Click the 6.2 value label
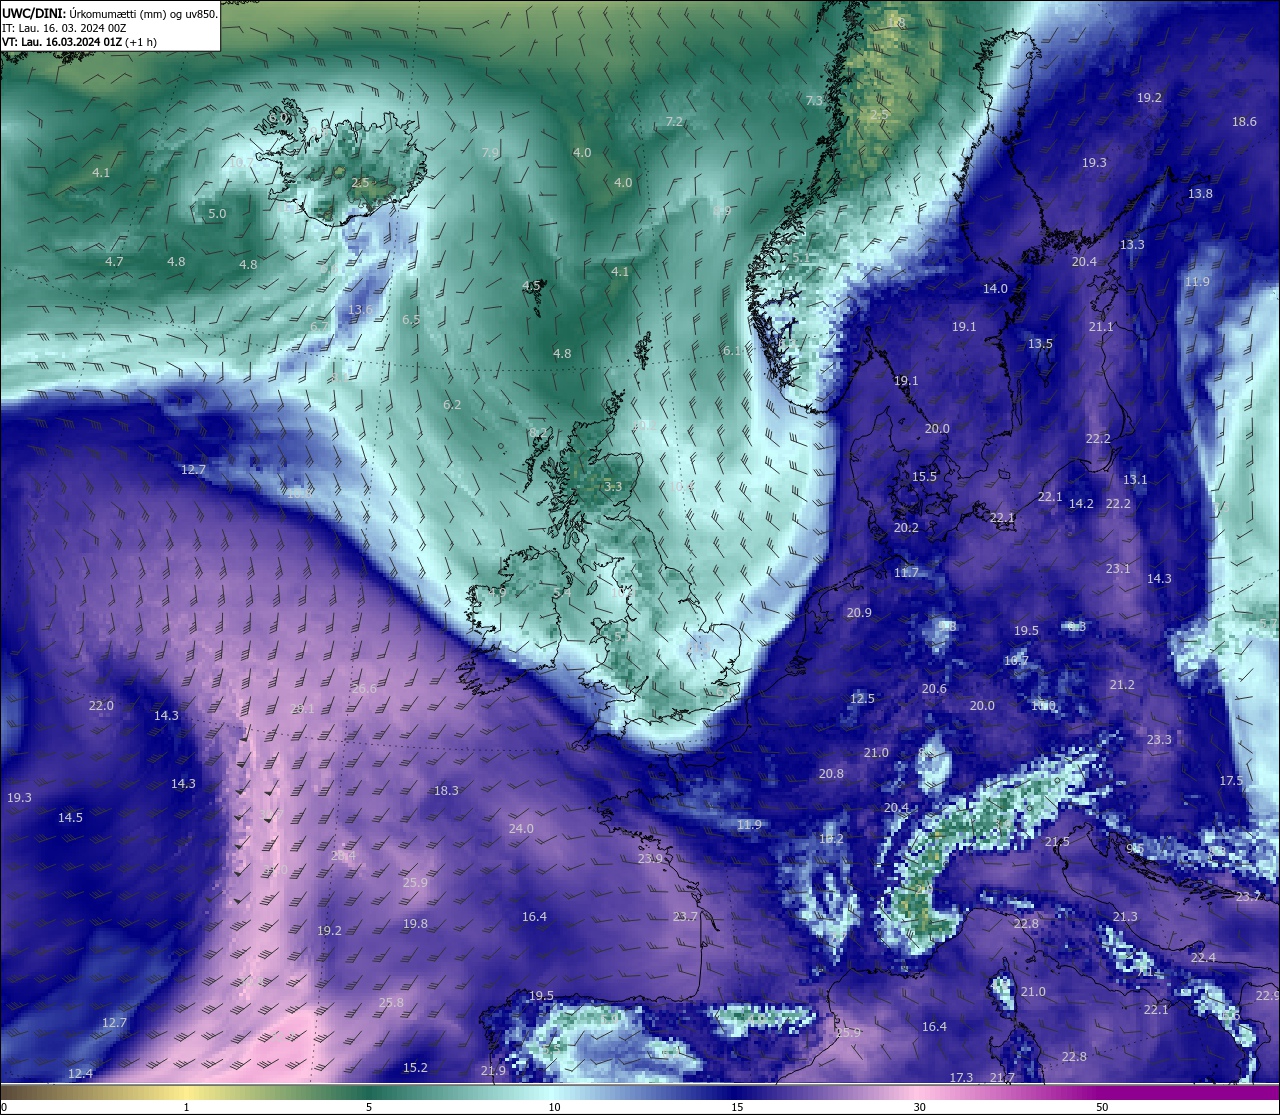 (x=452, y=405)
